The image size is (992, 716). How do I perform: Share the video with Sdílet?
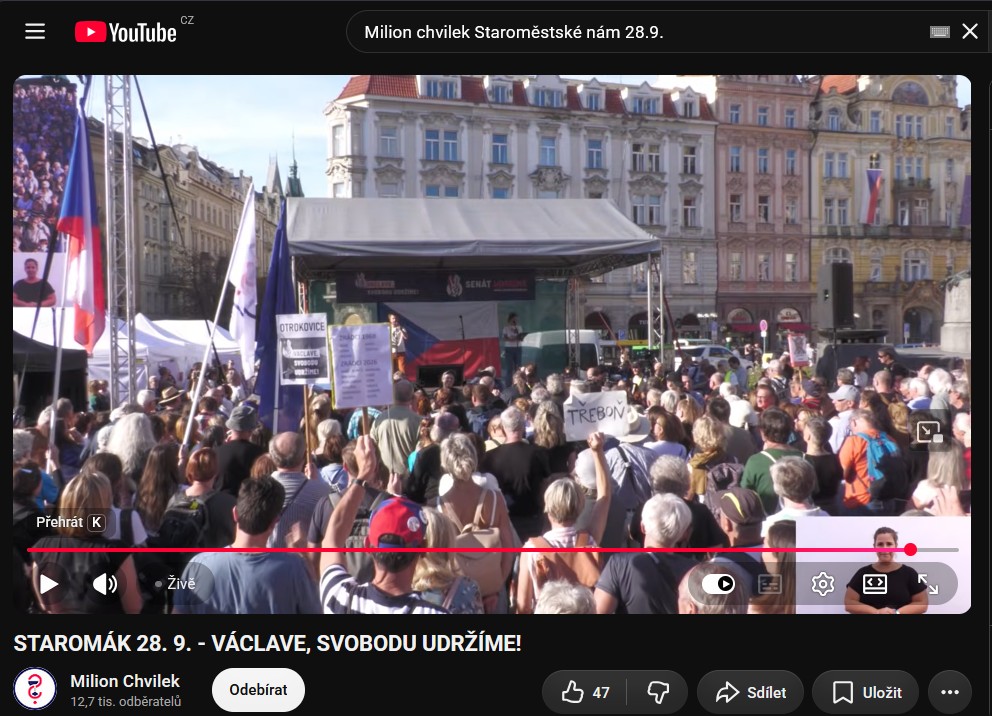coord(750,693)
